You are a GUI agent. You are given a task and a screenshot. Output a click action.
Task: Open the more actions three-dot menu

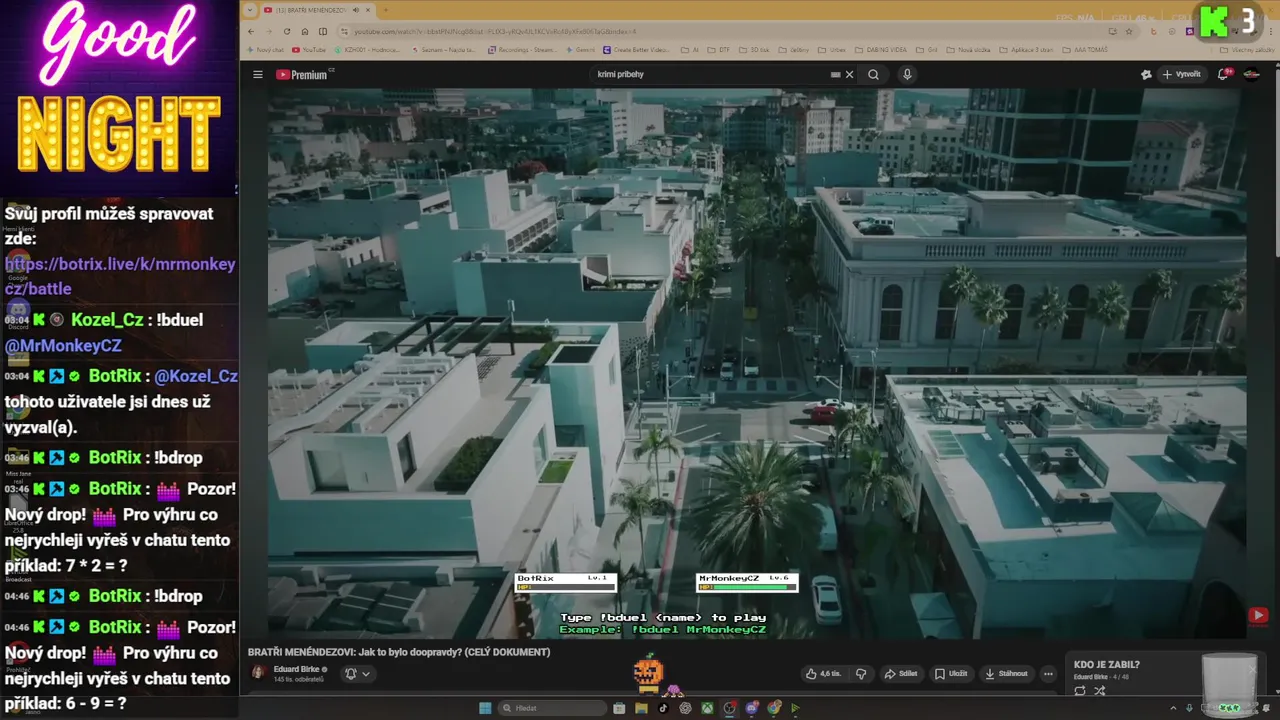pyautogui.click(x=1048, y=674)
